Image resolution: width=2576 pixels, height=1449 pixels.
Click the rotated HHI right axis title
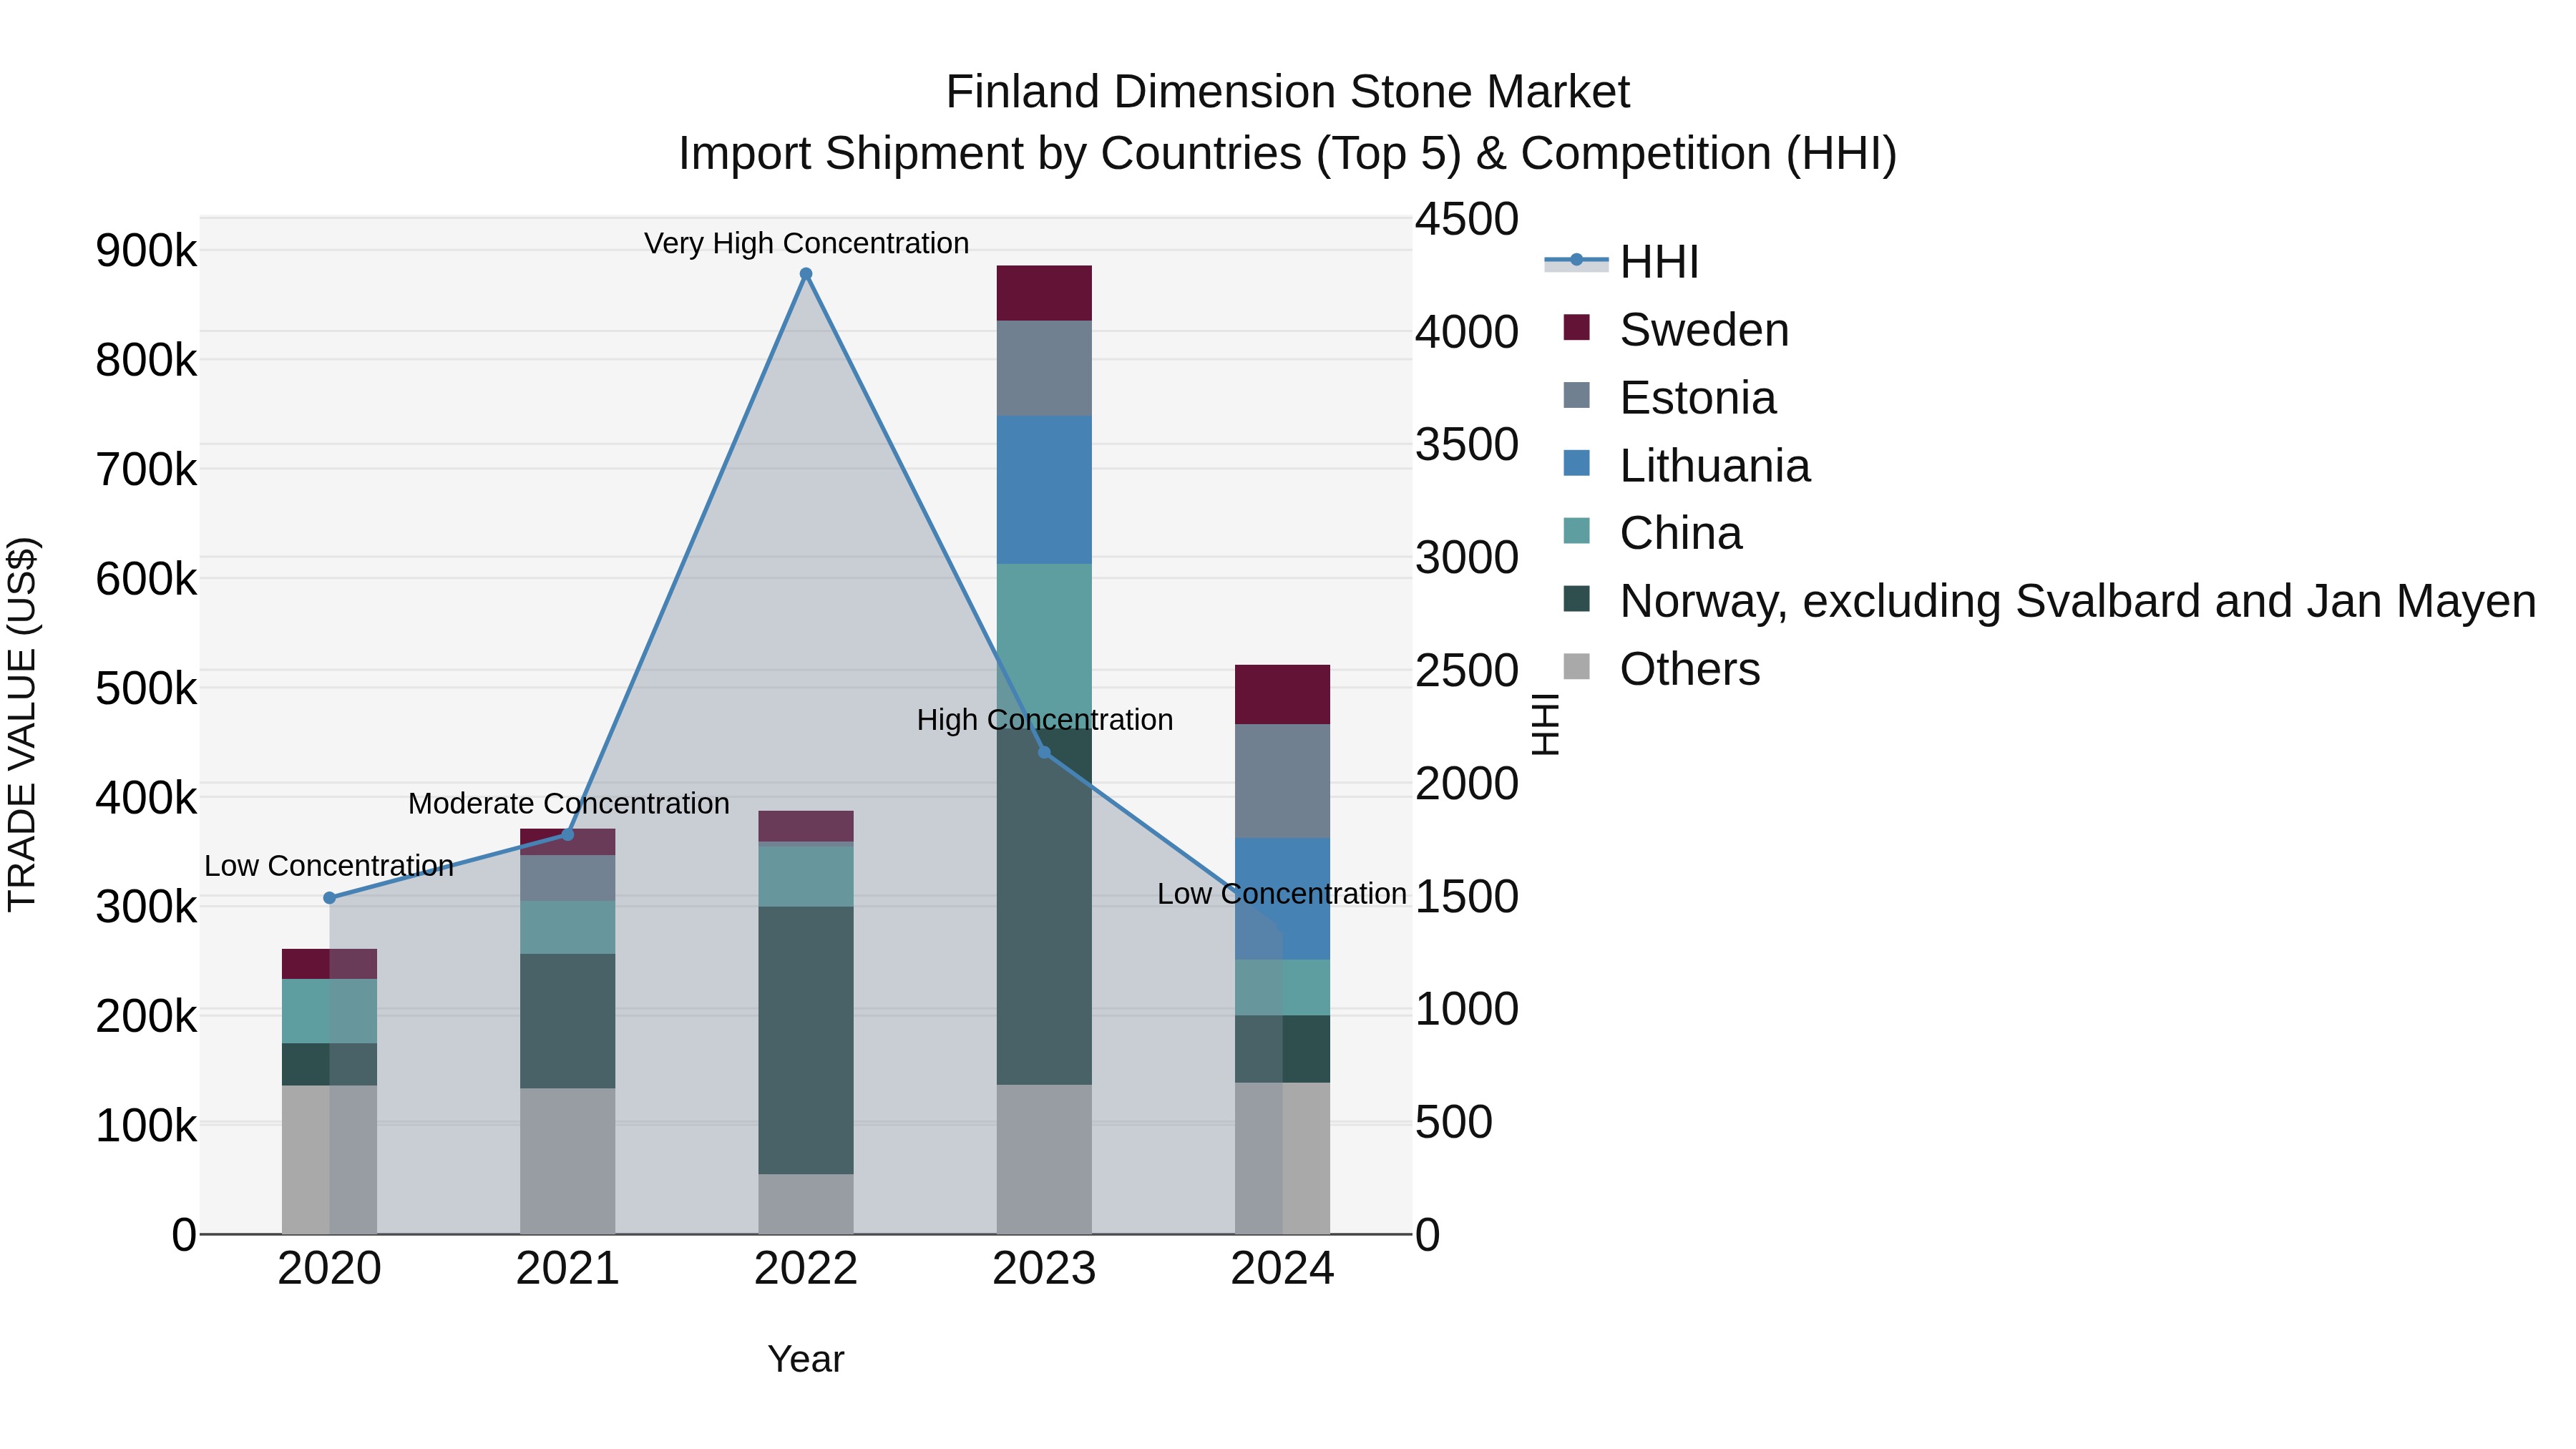tap(1545, 724)
